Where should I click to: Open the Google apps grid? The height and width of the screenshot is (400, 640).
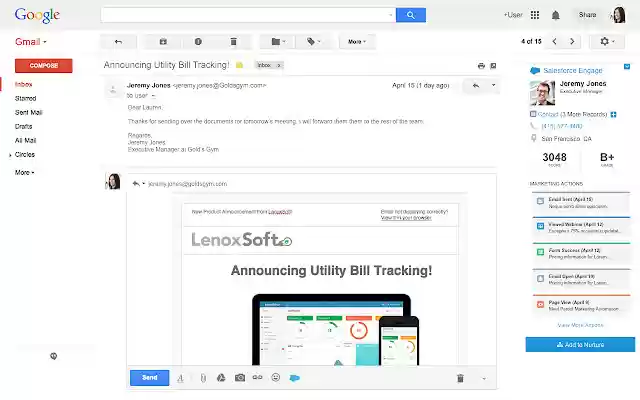tap(535, 15)
